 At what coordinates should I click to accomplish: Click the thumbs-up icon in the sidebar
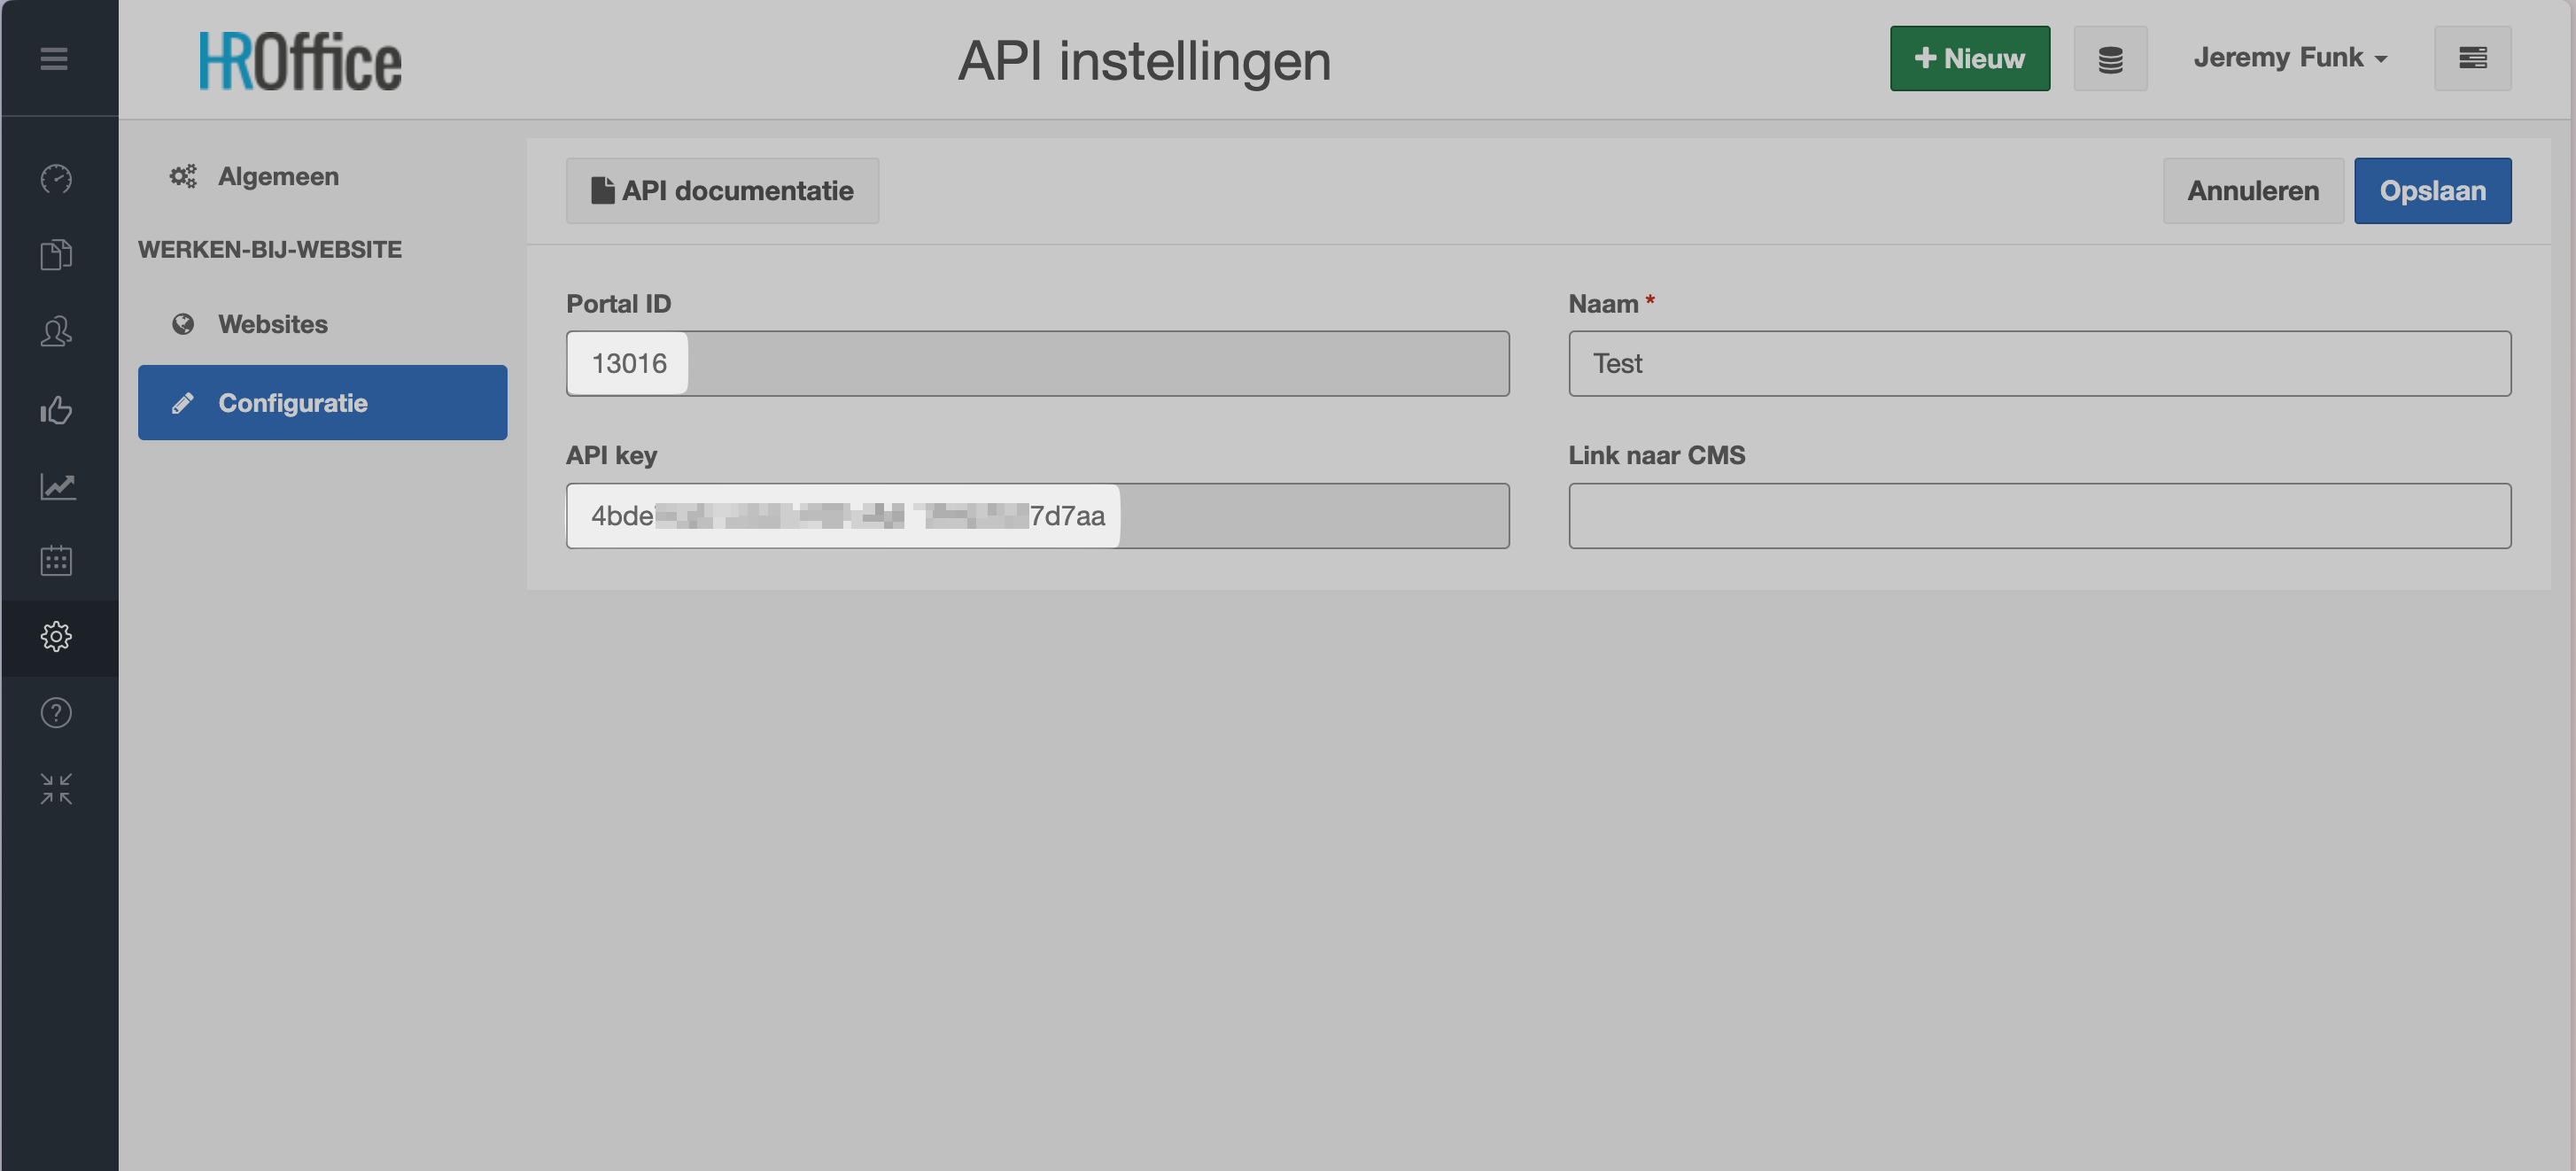tap(56, 410)
